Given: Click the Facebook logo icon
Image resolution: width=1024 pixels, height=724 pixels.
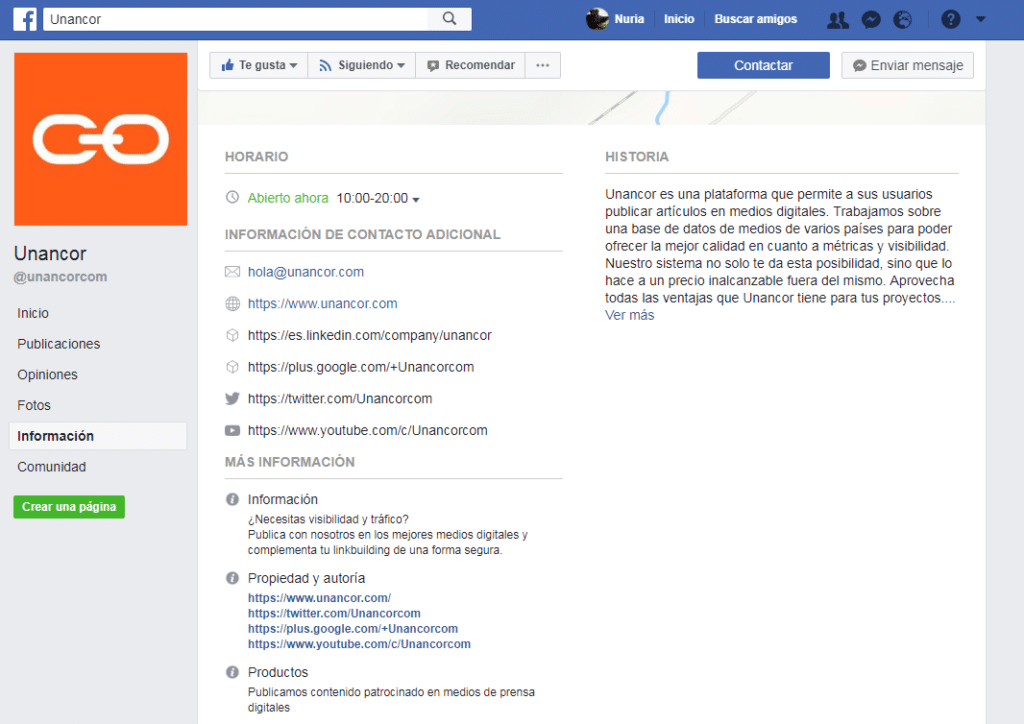Looking at the screenshot, I should pos(25,19).
